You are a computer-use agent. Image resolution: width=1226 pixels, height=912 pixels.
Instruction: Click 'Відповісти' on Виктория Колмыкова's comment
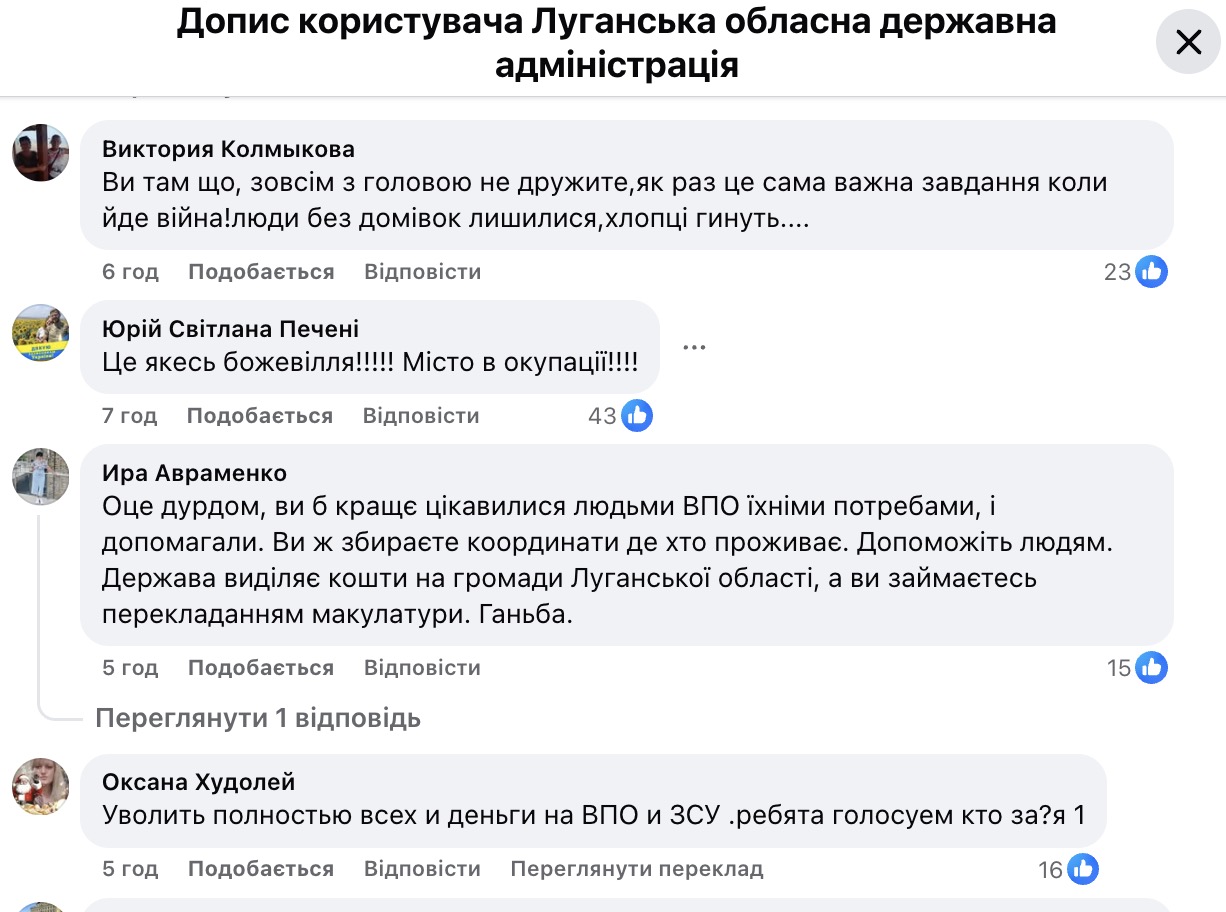[422, 271]
